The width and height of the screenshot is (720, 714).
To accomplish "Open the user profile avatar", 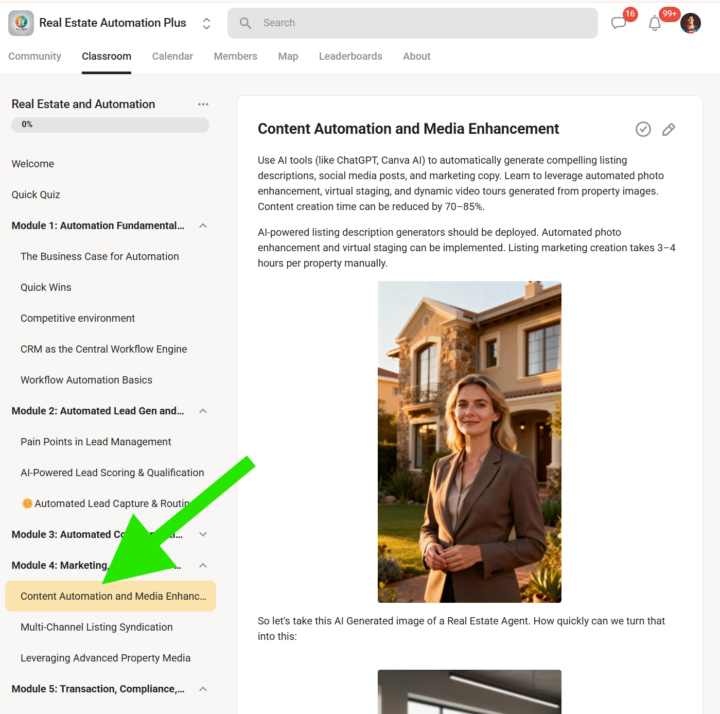I will (x=690, y=23).
